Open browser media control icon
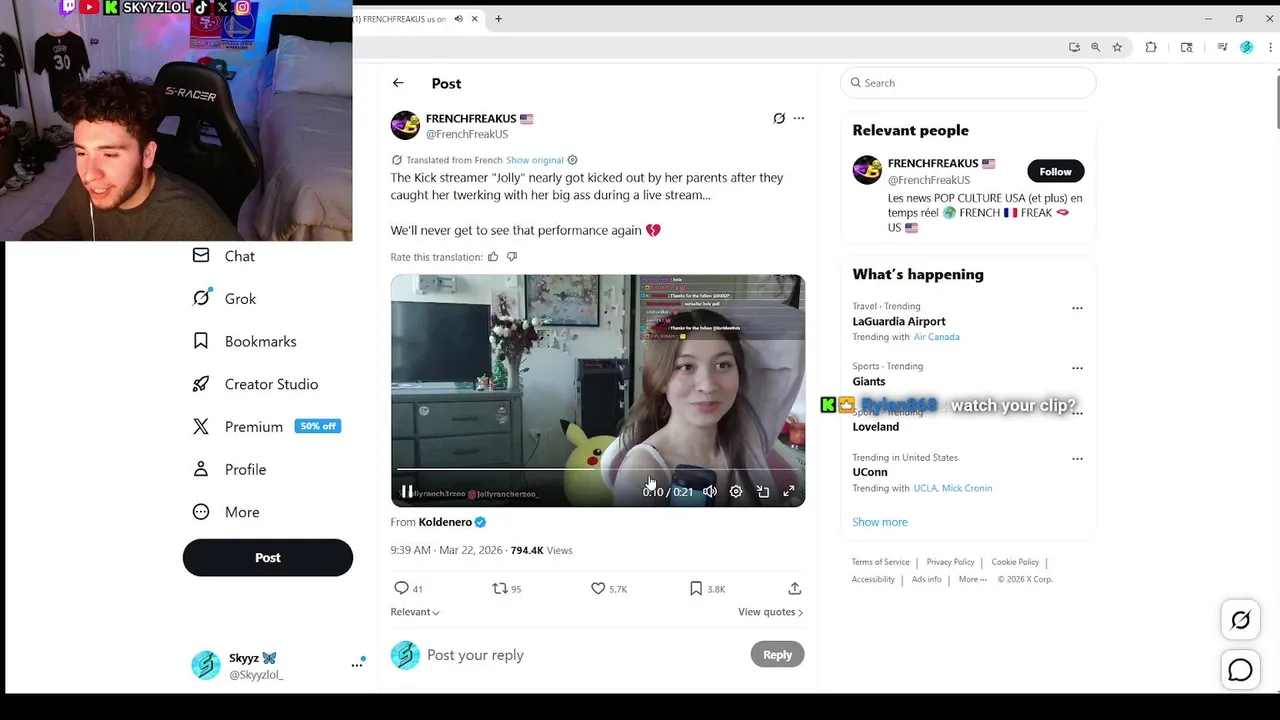The height and width of the screenshot is (720, 1280). tap(1222, 47)
